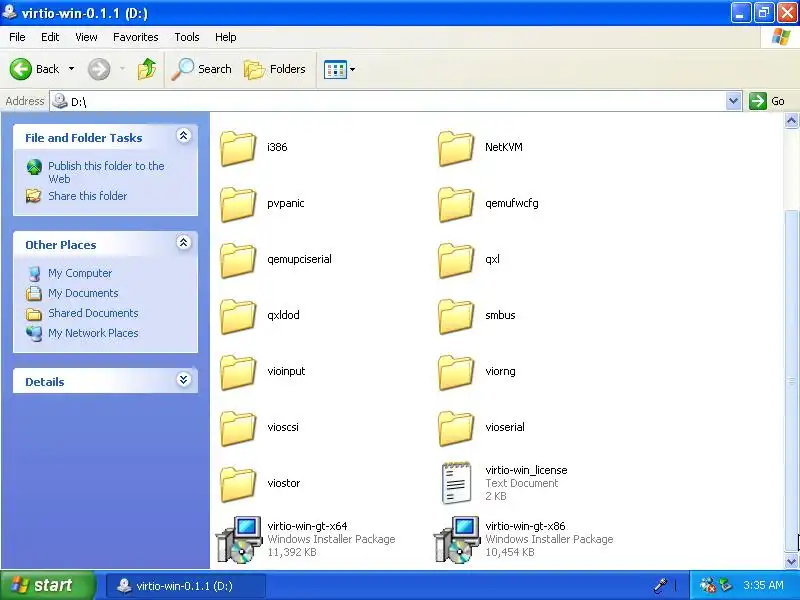Go up one folder level icon
This screenshot has width=800, height=600.
tap(147, 69)
